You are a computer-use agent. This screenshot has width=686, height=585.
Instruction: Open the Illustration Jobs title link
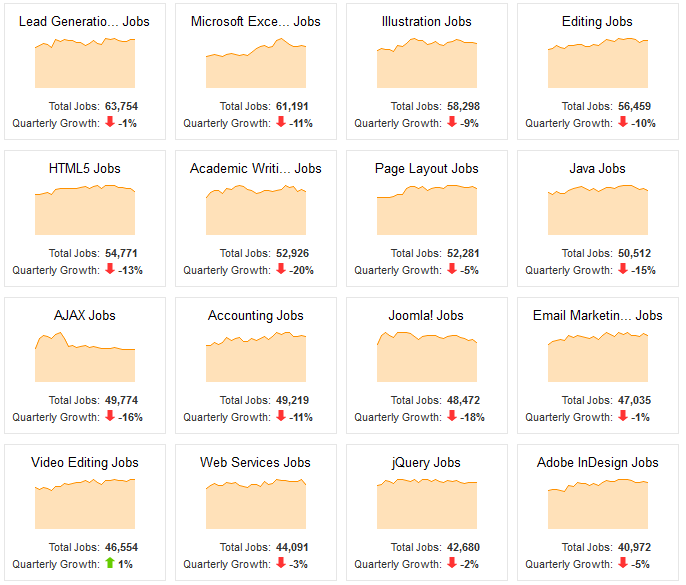[427, 21]
